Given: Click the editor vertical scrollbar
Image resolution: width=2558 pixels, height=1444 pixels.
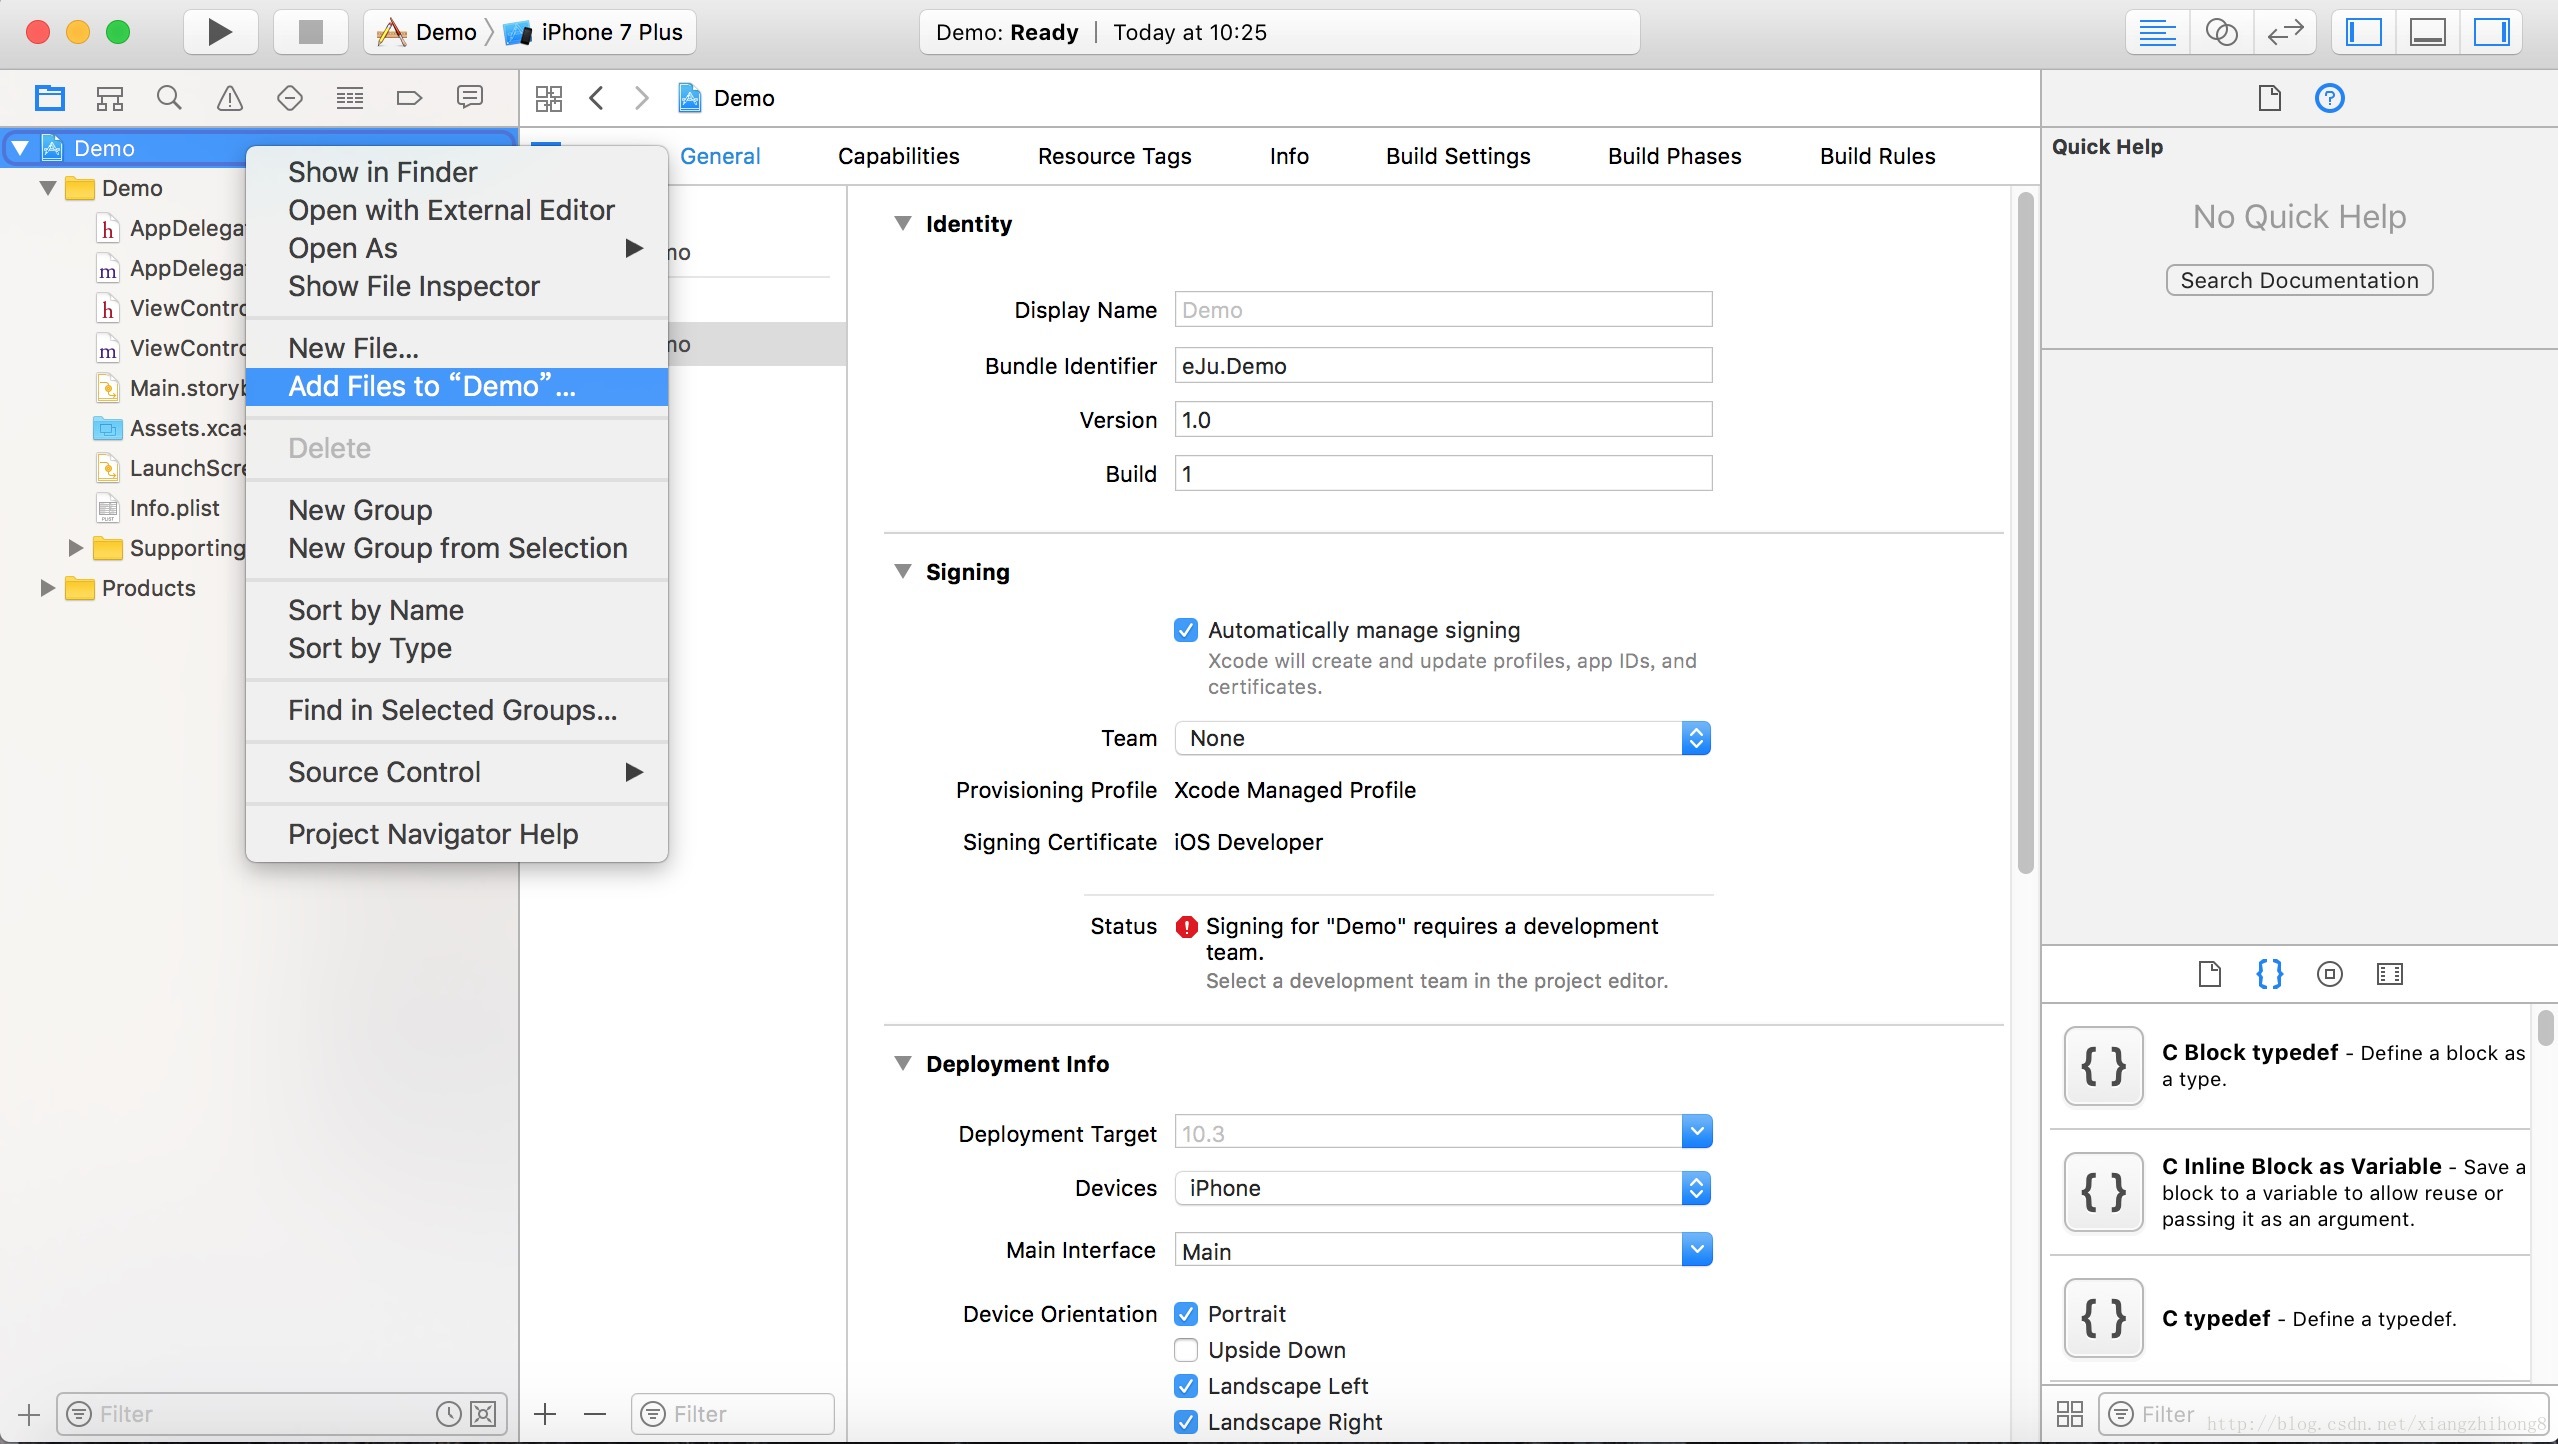Looking at the screenshot, I should 2026,533.
